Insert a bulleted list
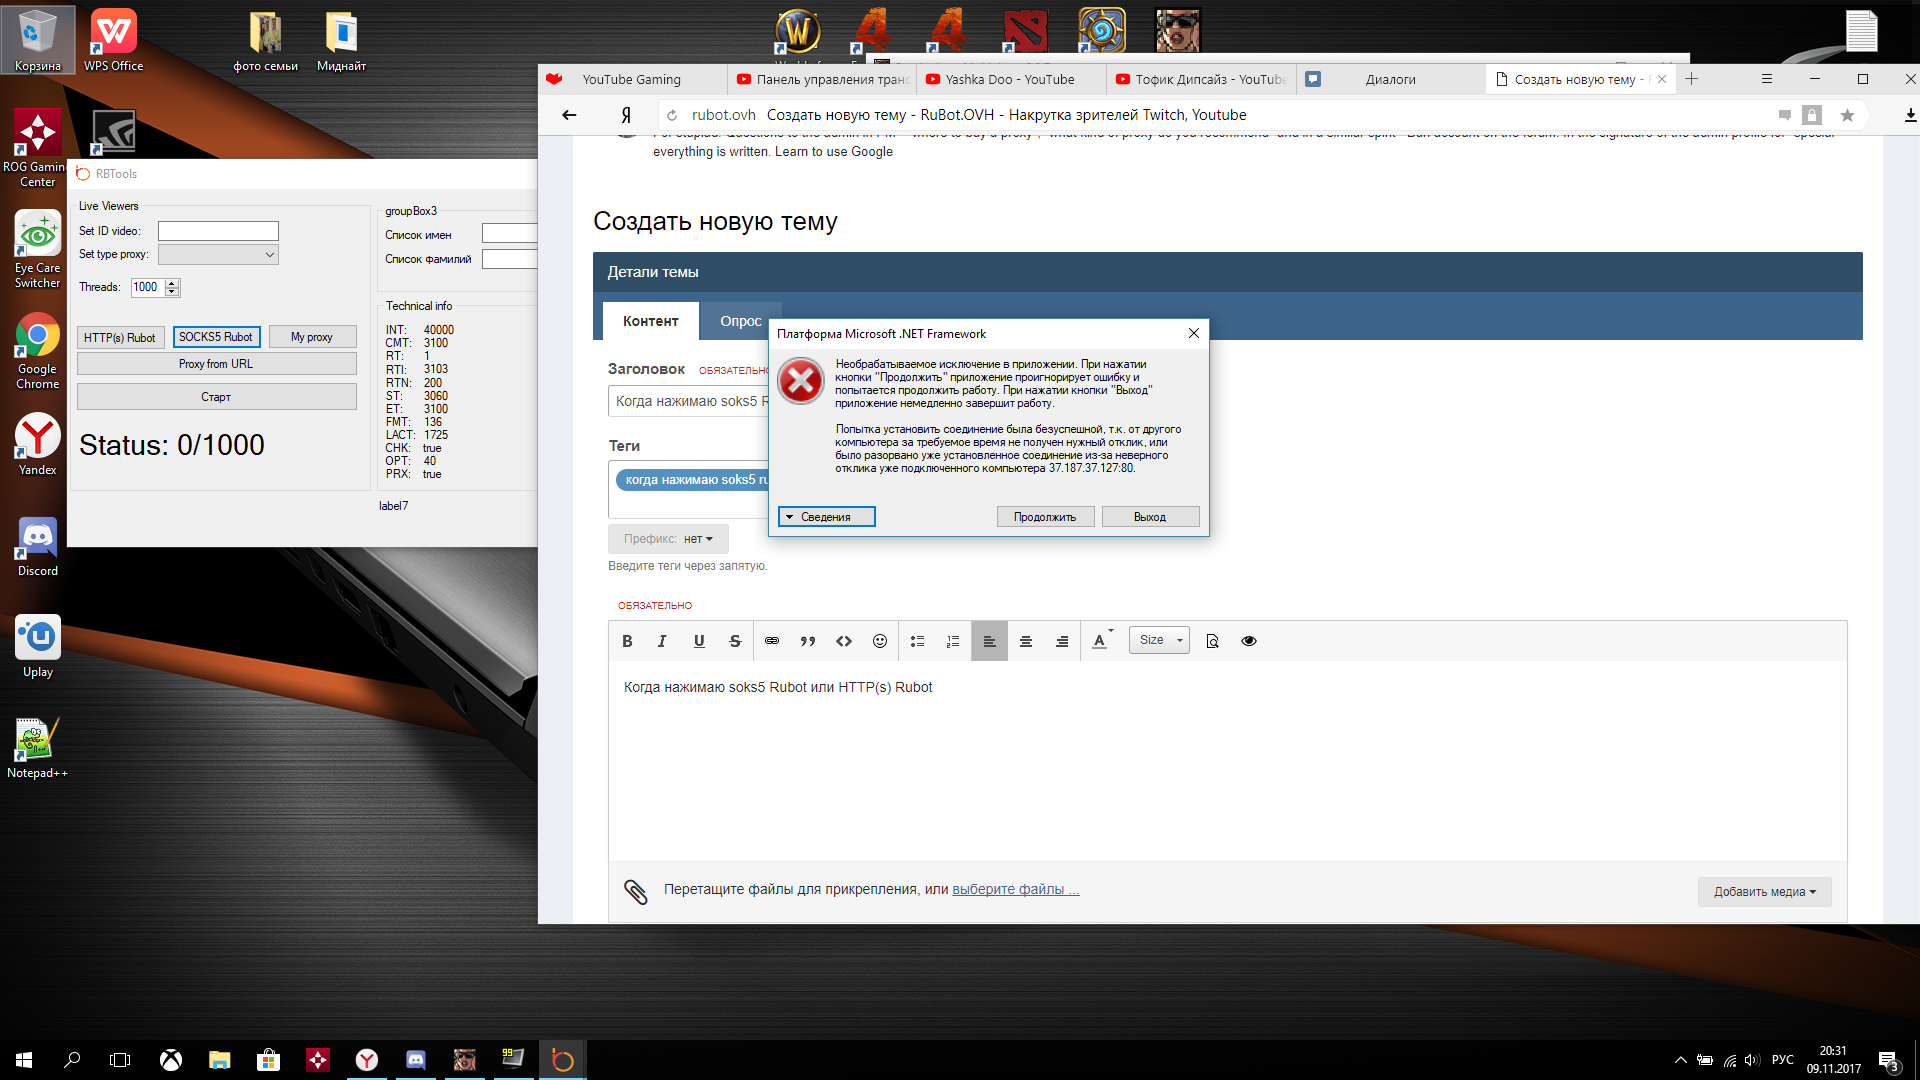This screenshot has height=1080, width=1920. pos(917,641)
